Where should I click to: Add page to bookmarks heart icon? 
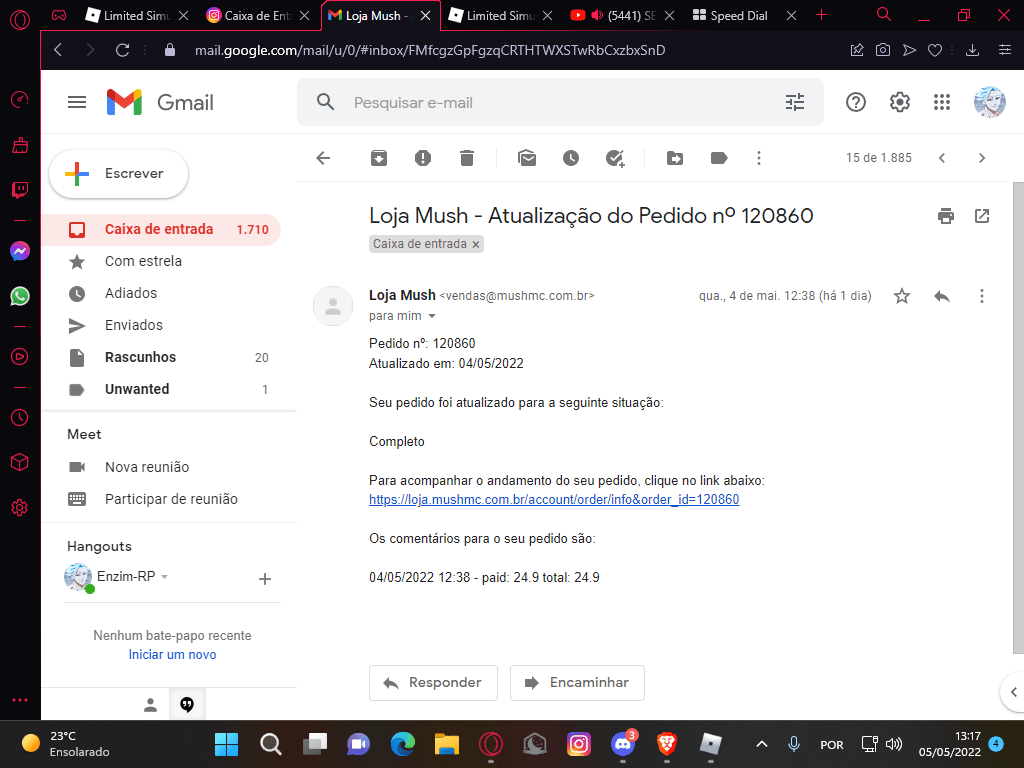click(935, 50)
